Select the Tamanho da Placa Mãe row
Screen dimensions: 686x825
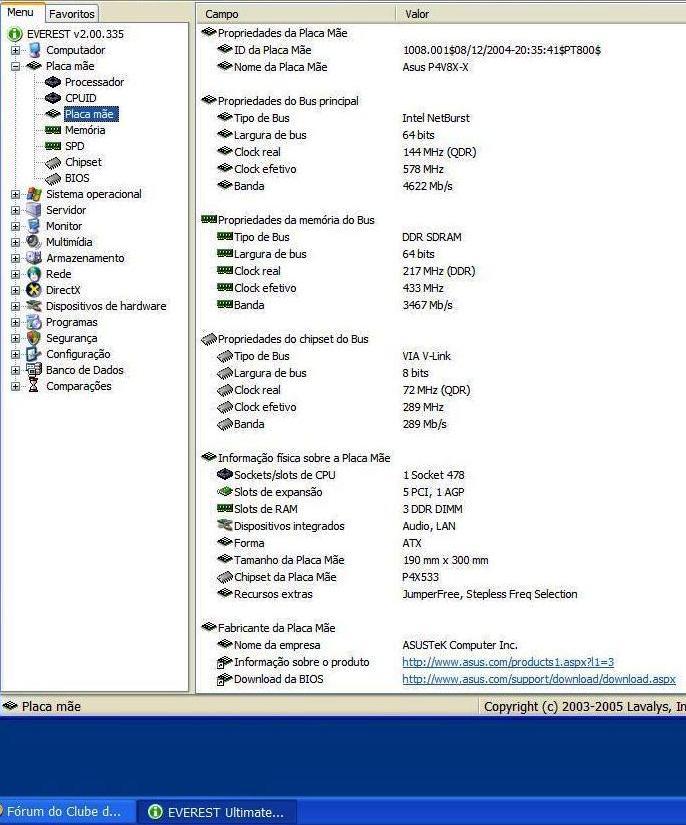click(x=442, y=560)
